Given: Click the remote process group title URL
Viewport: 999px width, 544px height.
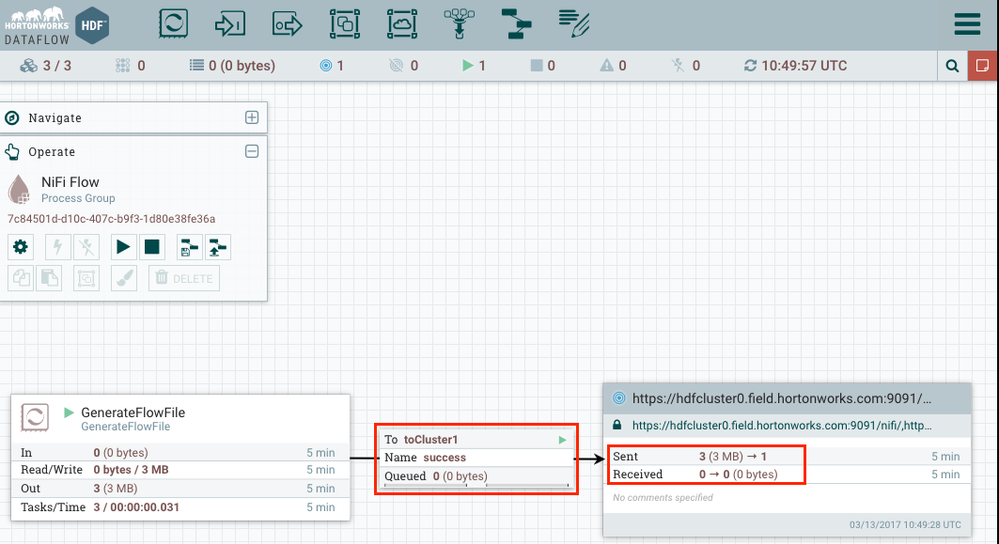Looking at the screenshot, I should pyautogui.click(x=782, y=399).
